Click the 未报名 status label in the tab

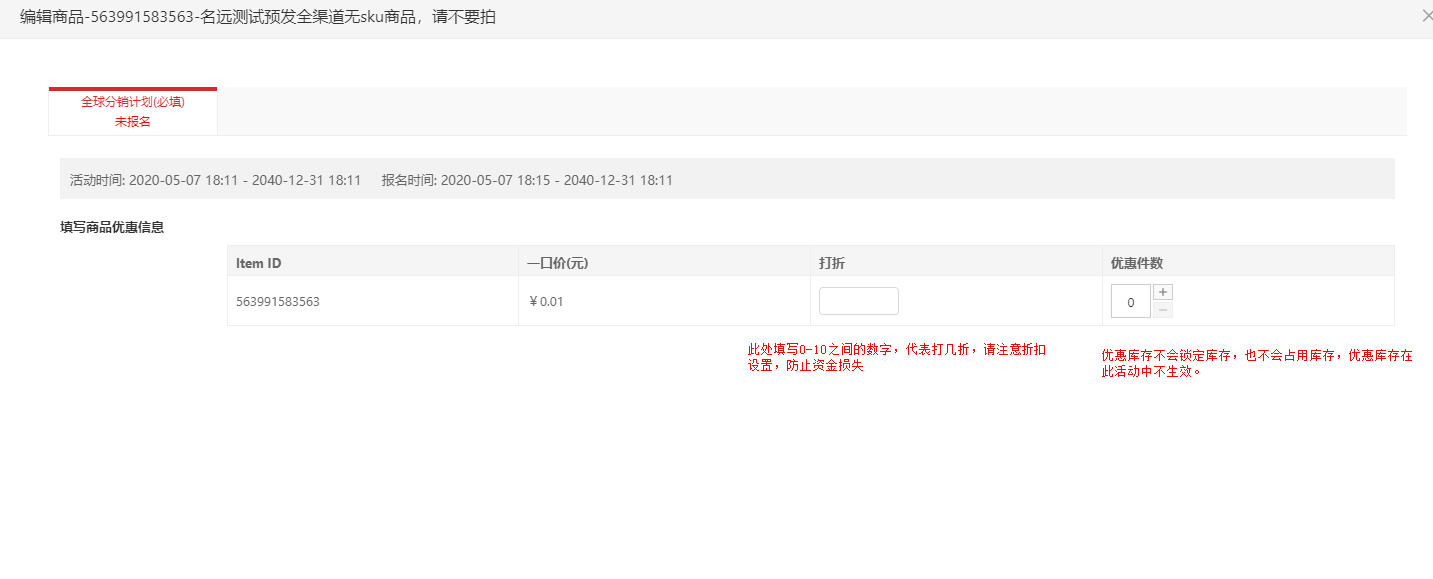tap(133, 121)
